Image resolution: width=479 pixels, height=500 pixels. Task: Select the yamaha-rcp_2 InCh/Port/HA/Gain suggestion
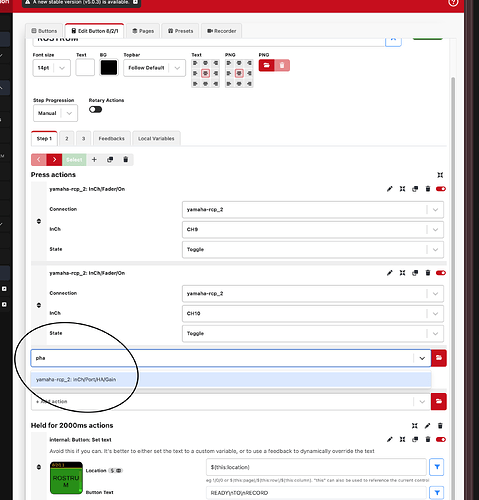[x=231, y=380]
